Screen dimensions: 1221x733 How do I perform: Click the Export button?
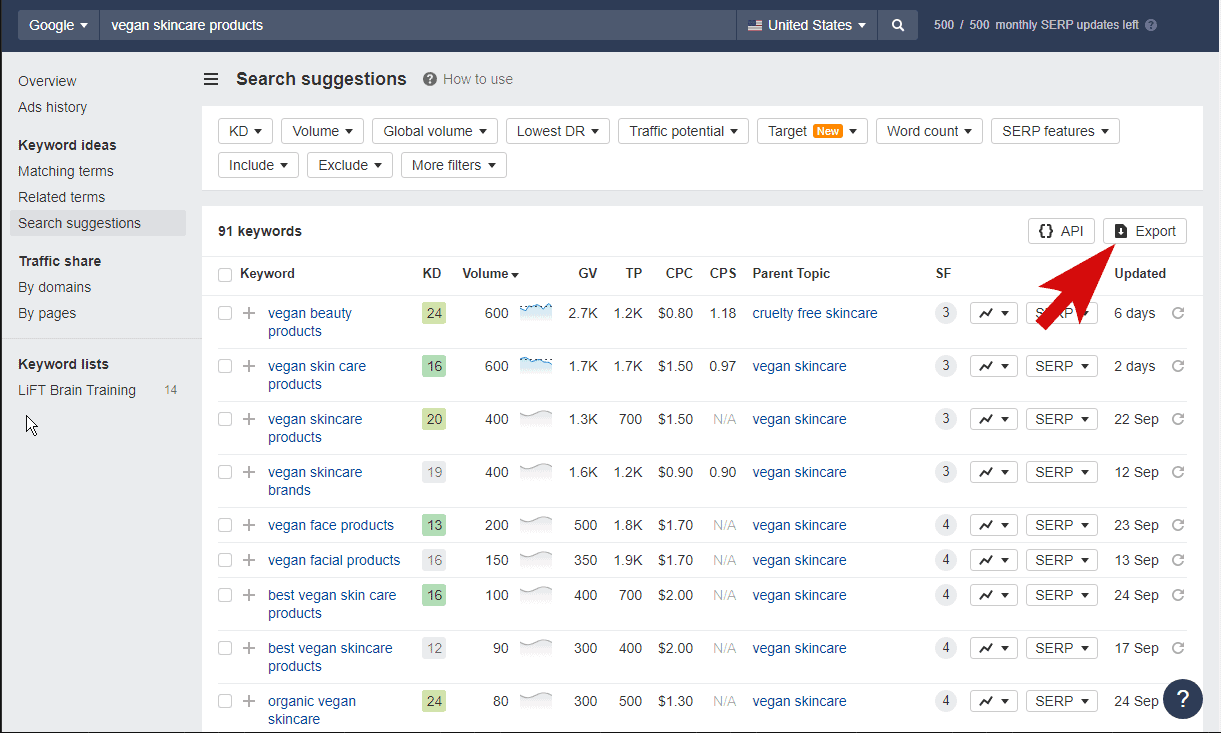1145,231
